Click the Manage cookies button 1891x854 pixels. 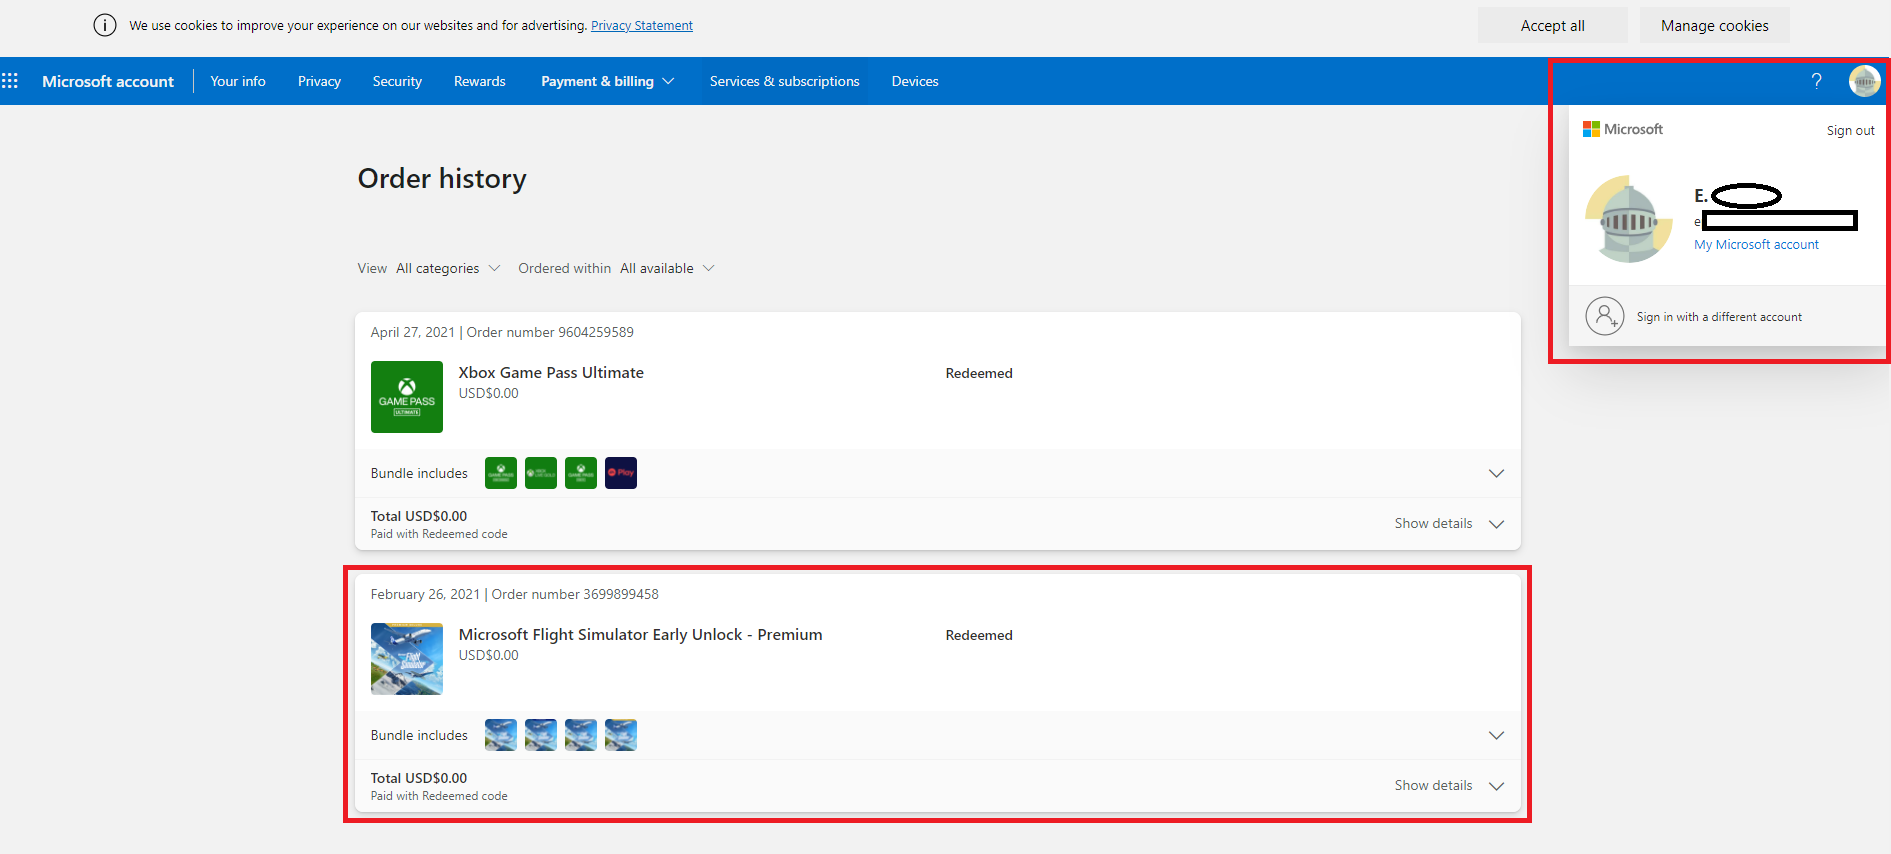(1715, 25)
